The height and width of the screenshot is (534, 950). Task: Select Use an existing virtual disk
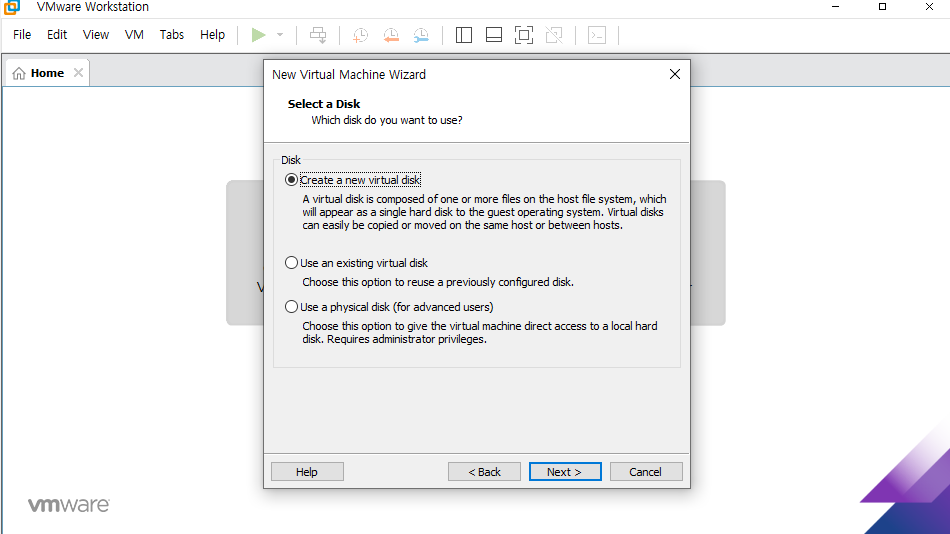coord(356,263)
